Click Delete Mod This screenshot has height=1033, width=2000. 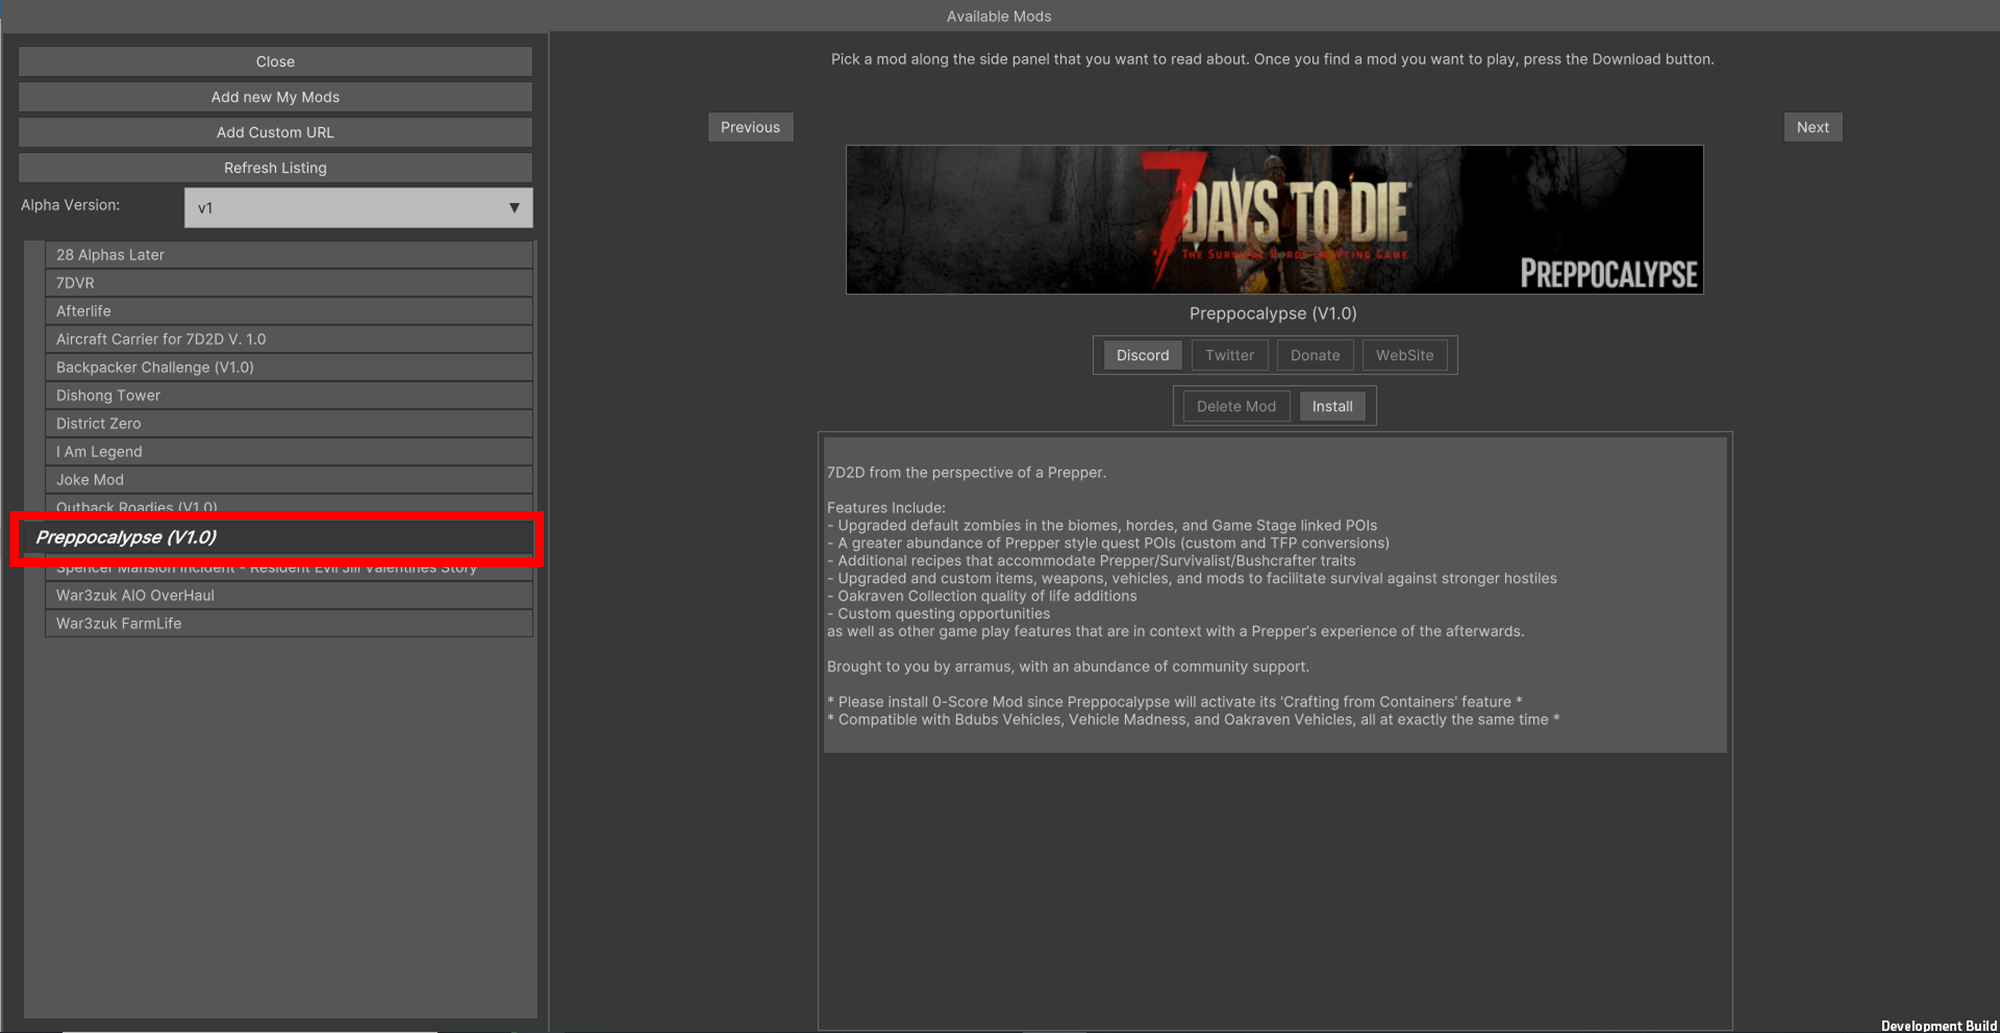coord(1235,406)
